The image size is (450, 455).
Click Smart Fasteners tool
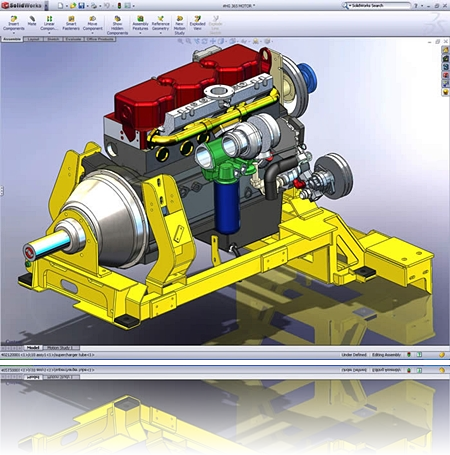pos(71,23)
